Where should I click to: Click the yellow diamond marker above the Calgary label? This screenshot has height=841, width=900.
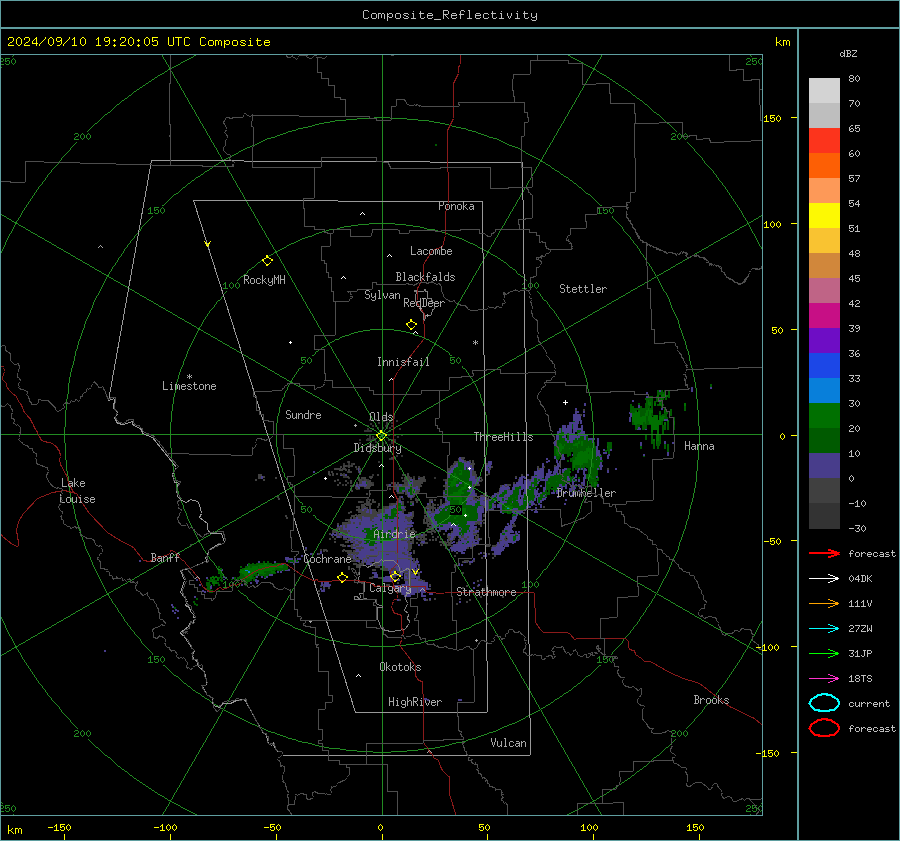395,576
